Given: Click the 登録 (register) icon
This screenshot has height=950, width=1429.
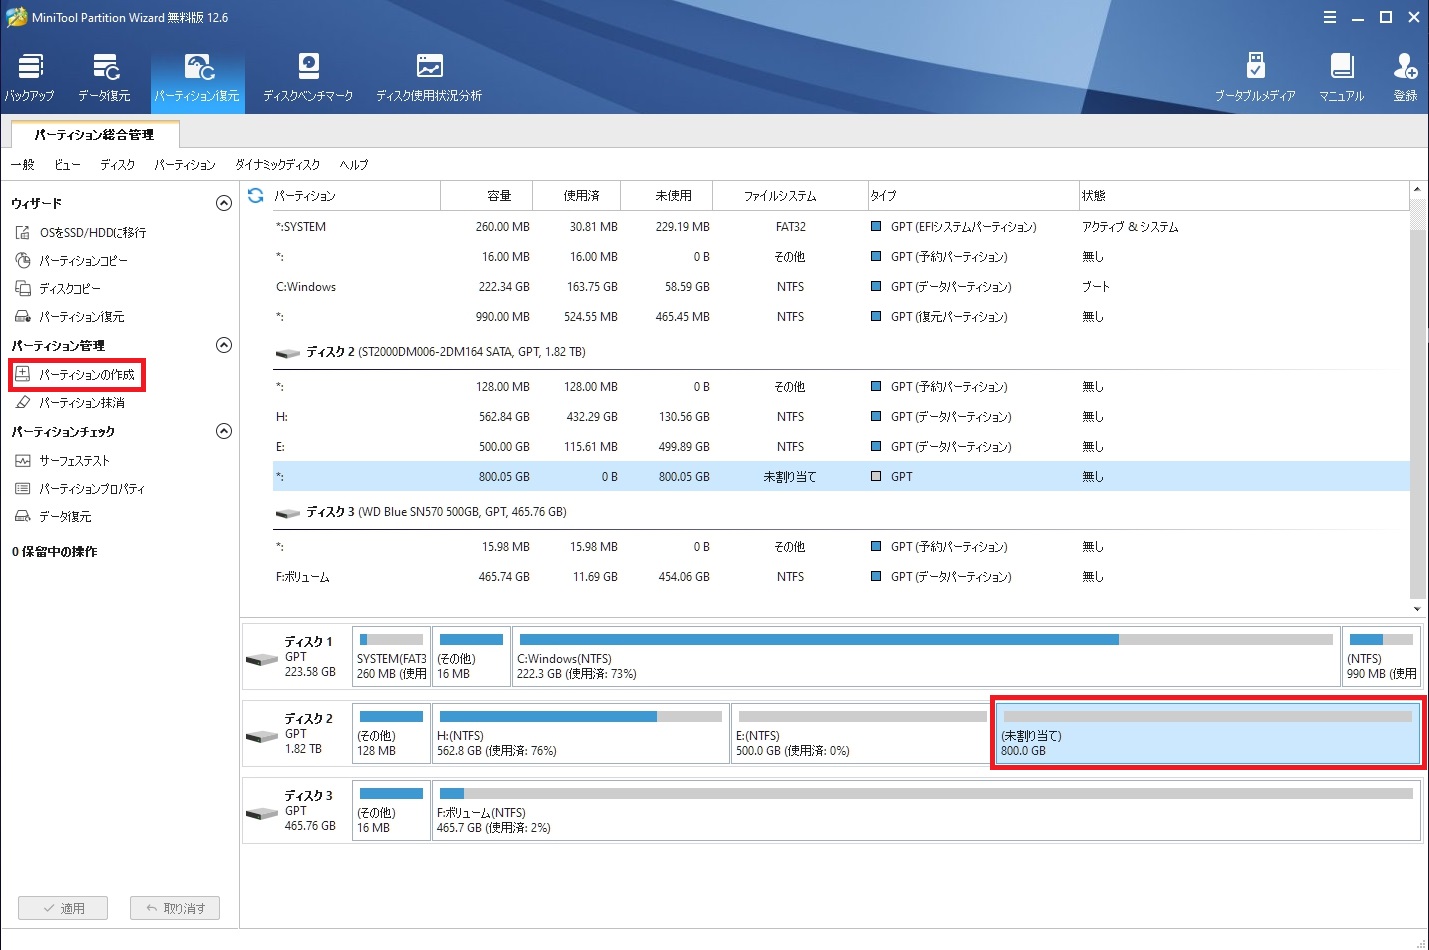Looking at the screenshot, I should (x=1405, y=78).
